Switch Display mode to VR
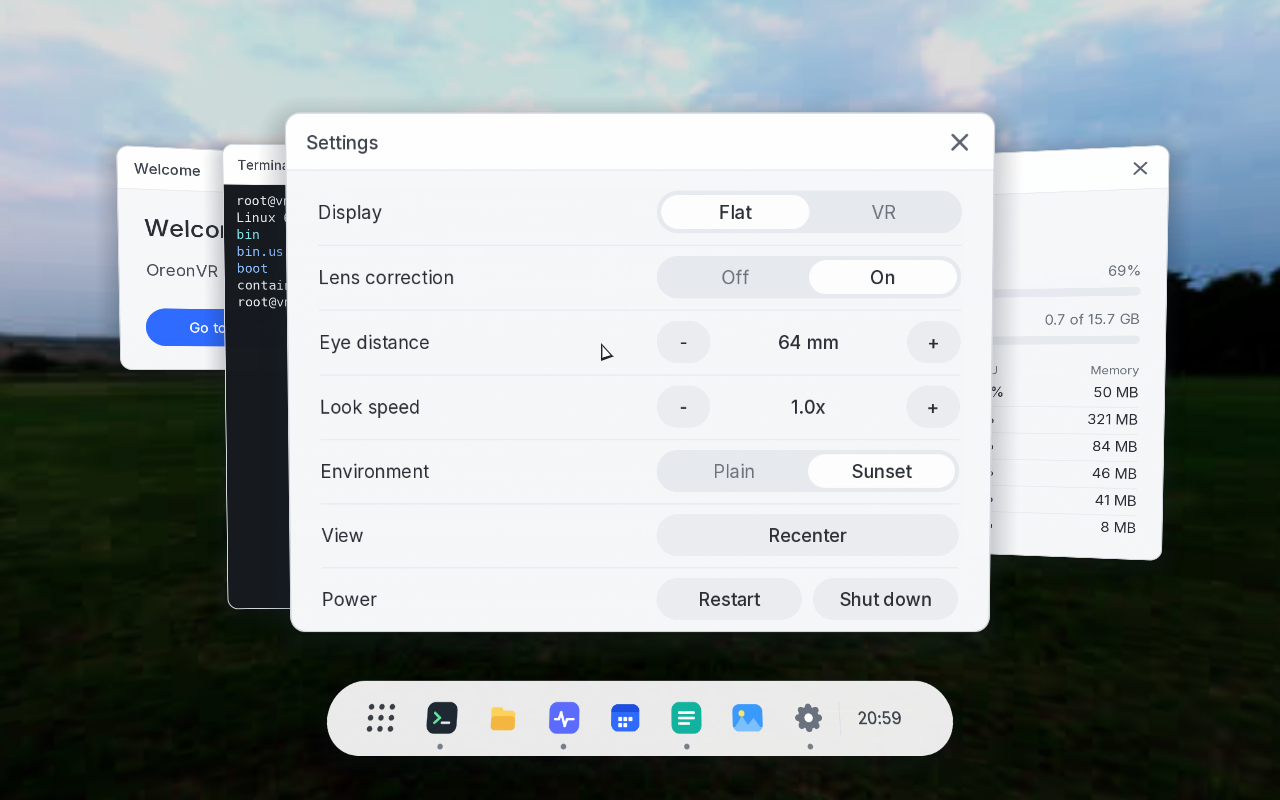Viewport: 1280px width, 800px height. tap(883, 212)
